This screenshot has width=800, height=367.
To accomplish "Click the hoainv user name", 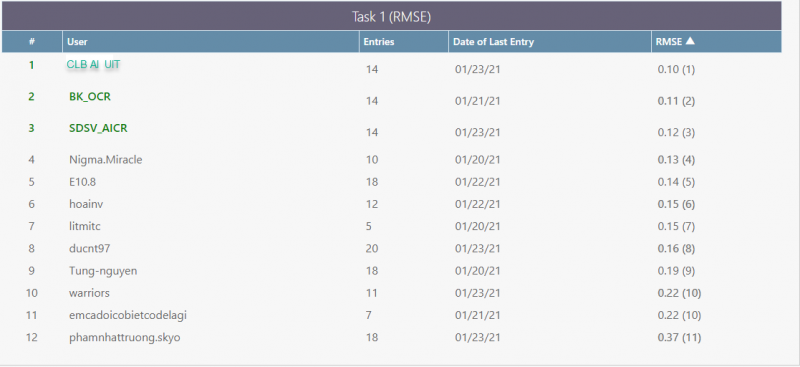I will coord(86,204).
